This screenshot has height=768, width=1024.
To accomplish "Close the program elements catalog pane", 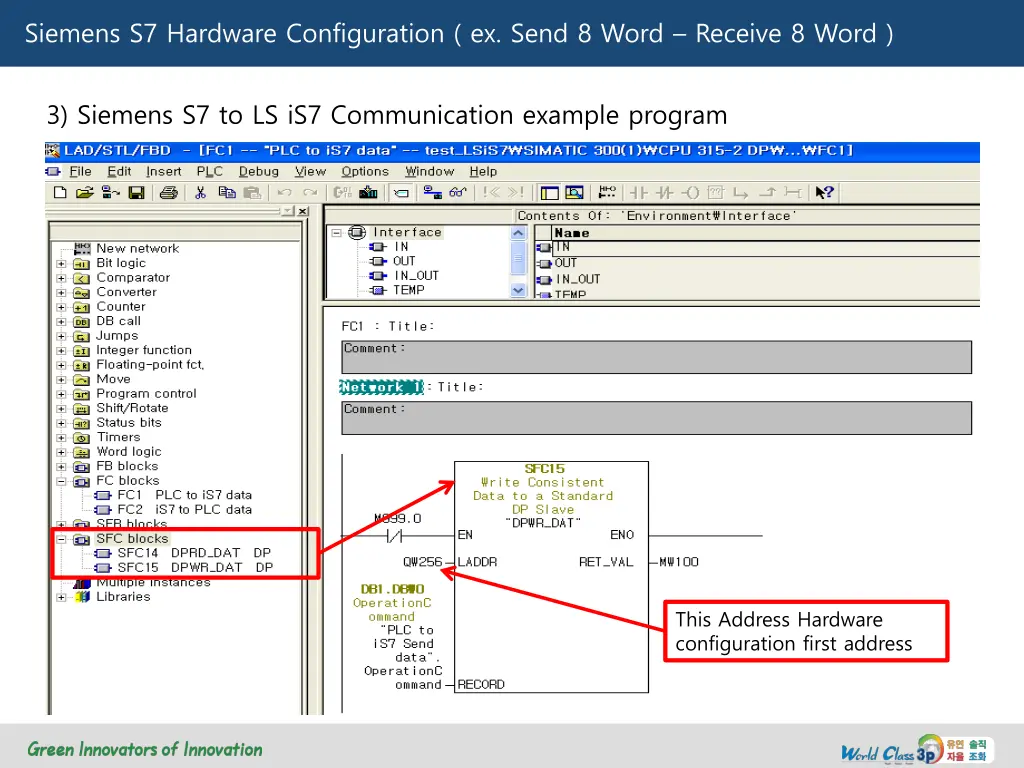I will [303, 211].
